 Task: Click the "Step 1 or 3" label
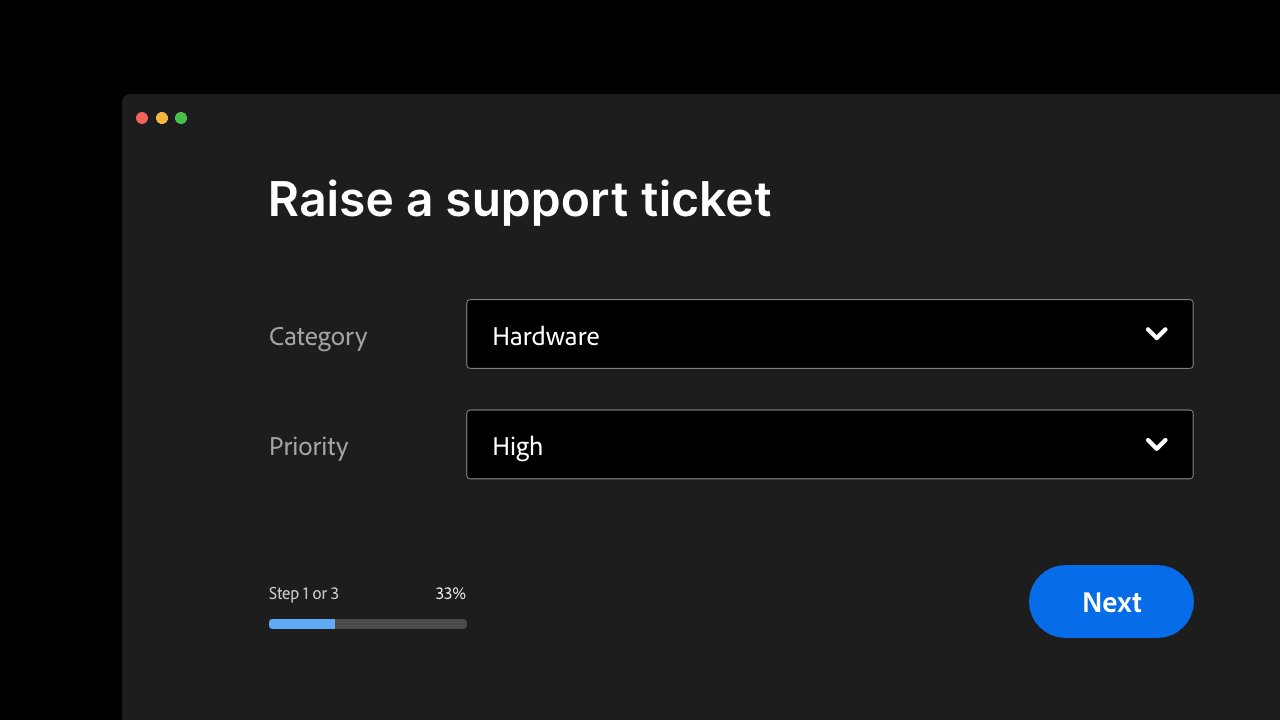[x=304, y=594]
